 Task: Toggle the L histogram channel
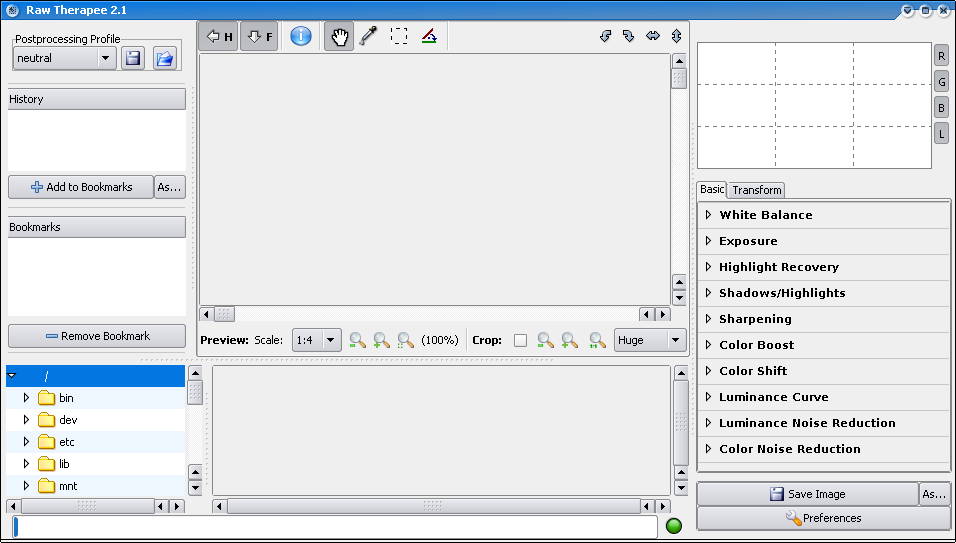(x=941, y=133)
